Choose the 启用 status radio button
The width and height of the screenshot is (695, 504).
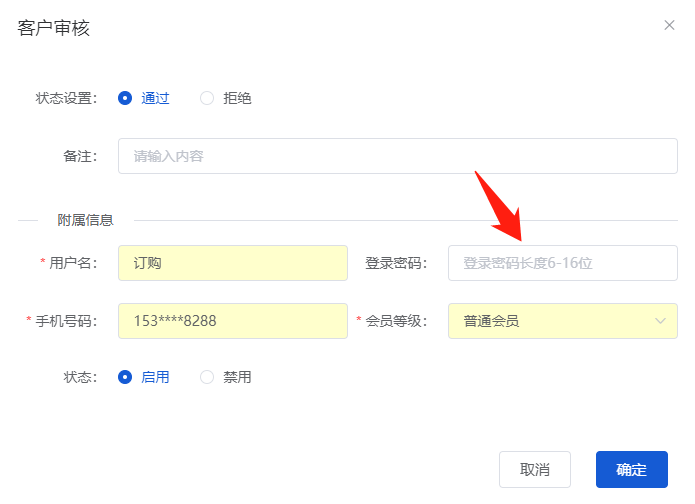pyautogui.click(x=125, y=377)
